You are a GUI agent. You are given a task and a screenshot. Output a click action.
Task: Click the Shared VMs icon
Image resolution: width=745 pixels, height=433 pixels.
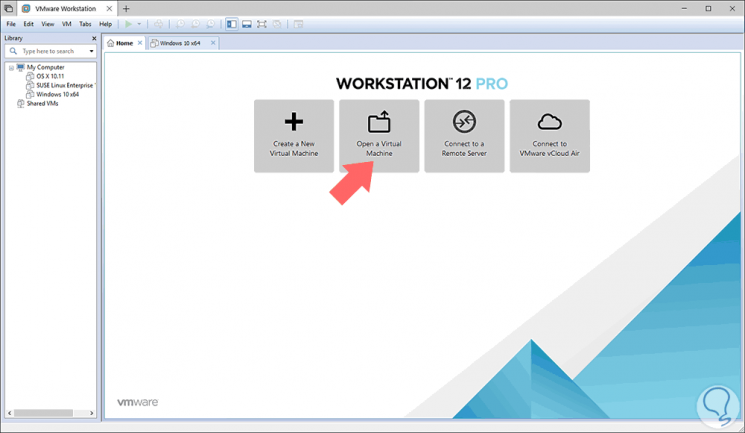tap(20, 103)
